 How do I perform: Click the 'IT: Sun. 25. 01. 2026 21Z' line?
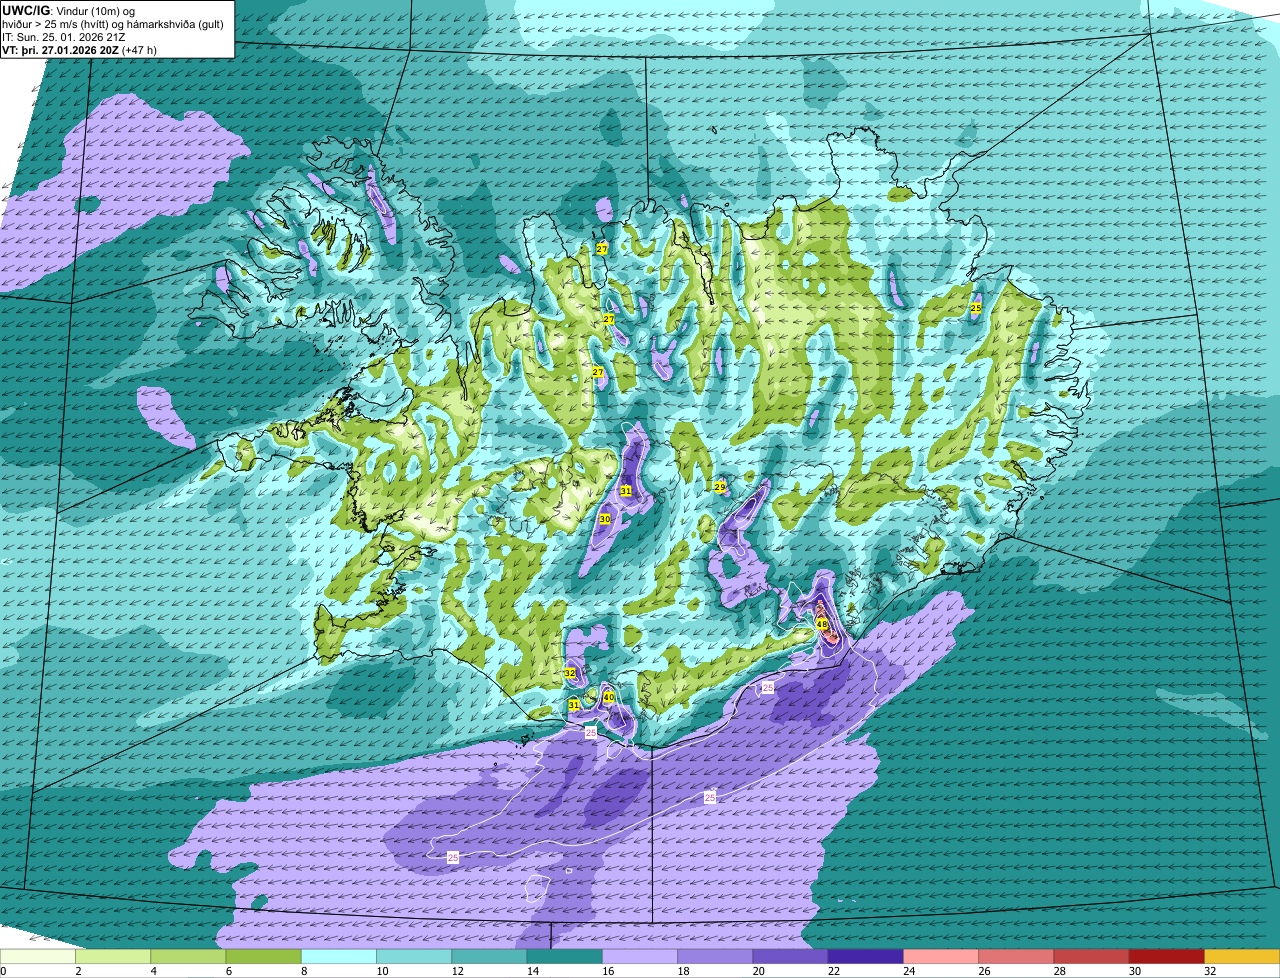click(64, 37)
